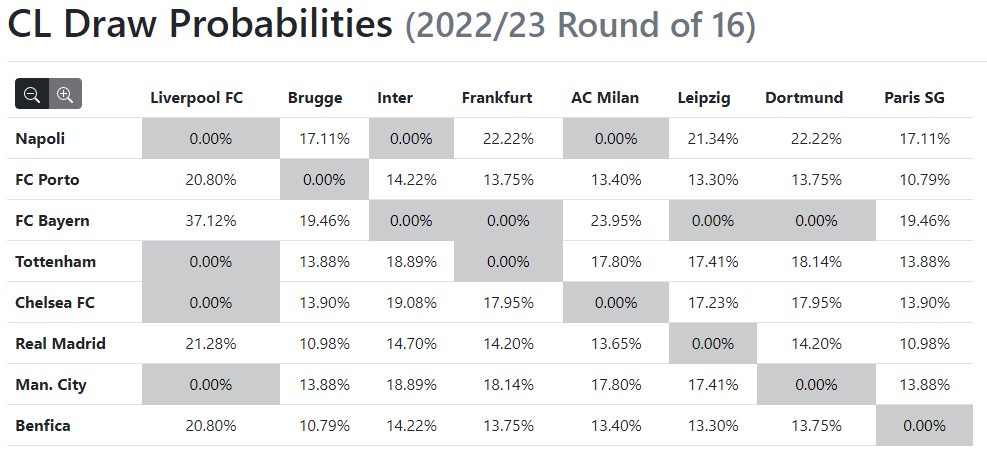Select the Liverpool FC column header
The image size is (987, 459).
click(196, 98)
